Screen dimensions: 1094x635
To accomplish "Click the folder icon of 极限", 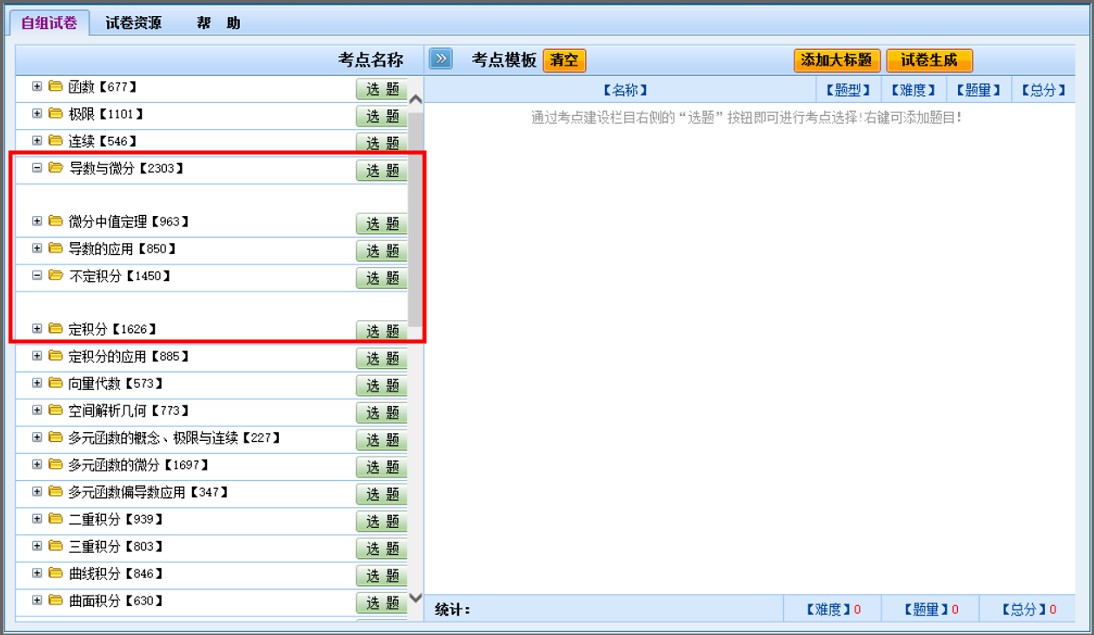I will tap(56, 114).
